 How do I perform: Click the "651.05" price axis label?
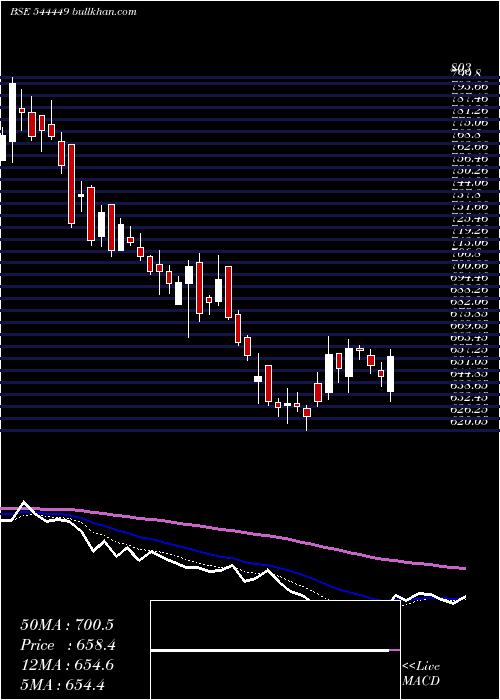tap(469, 362)
